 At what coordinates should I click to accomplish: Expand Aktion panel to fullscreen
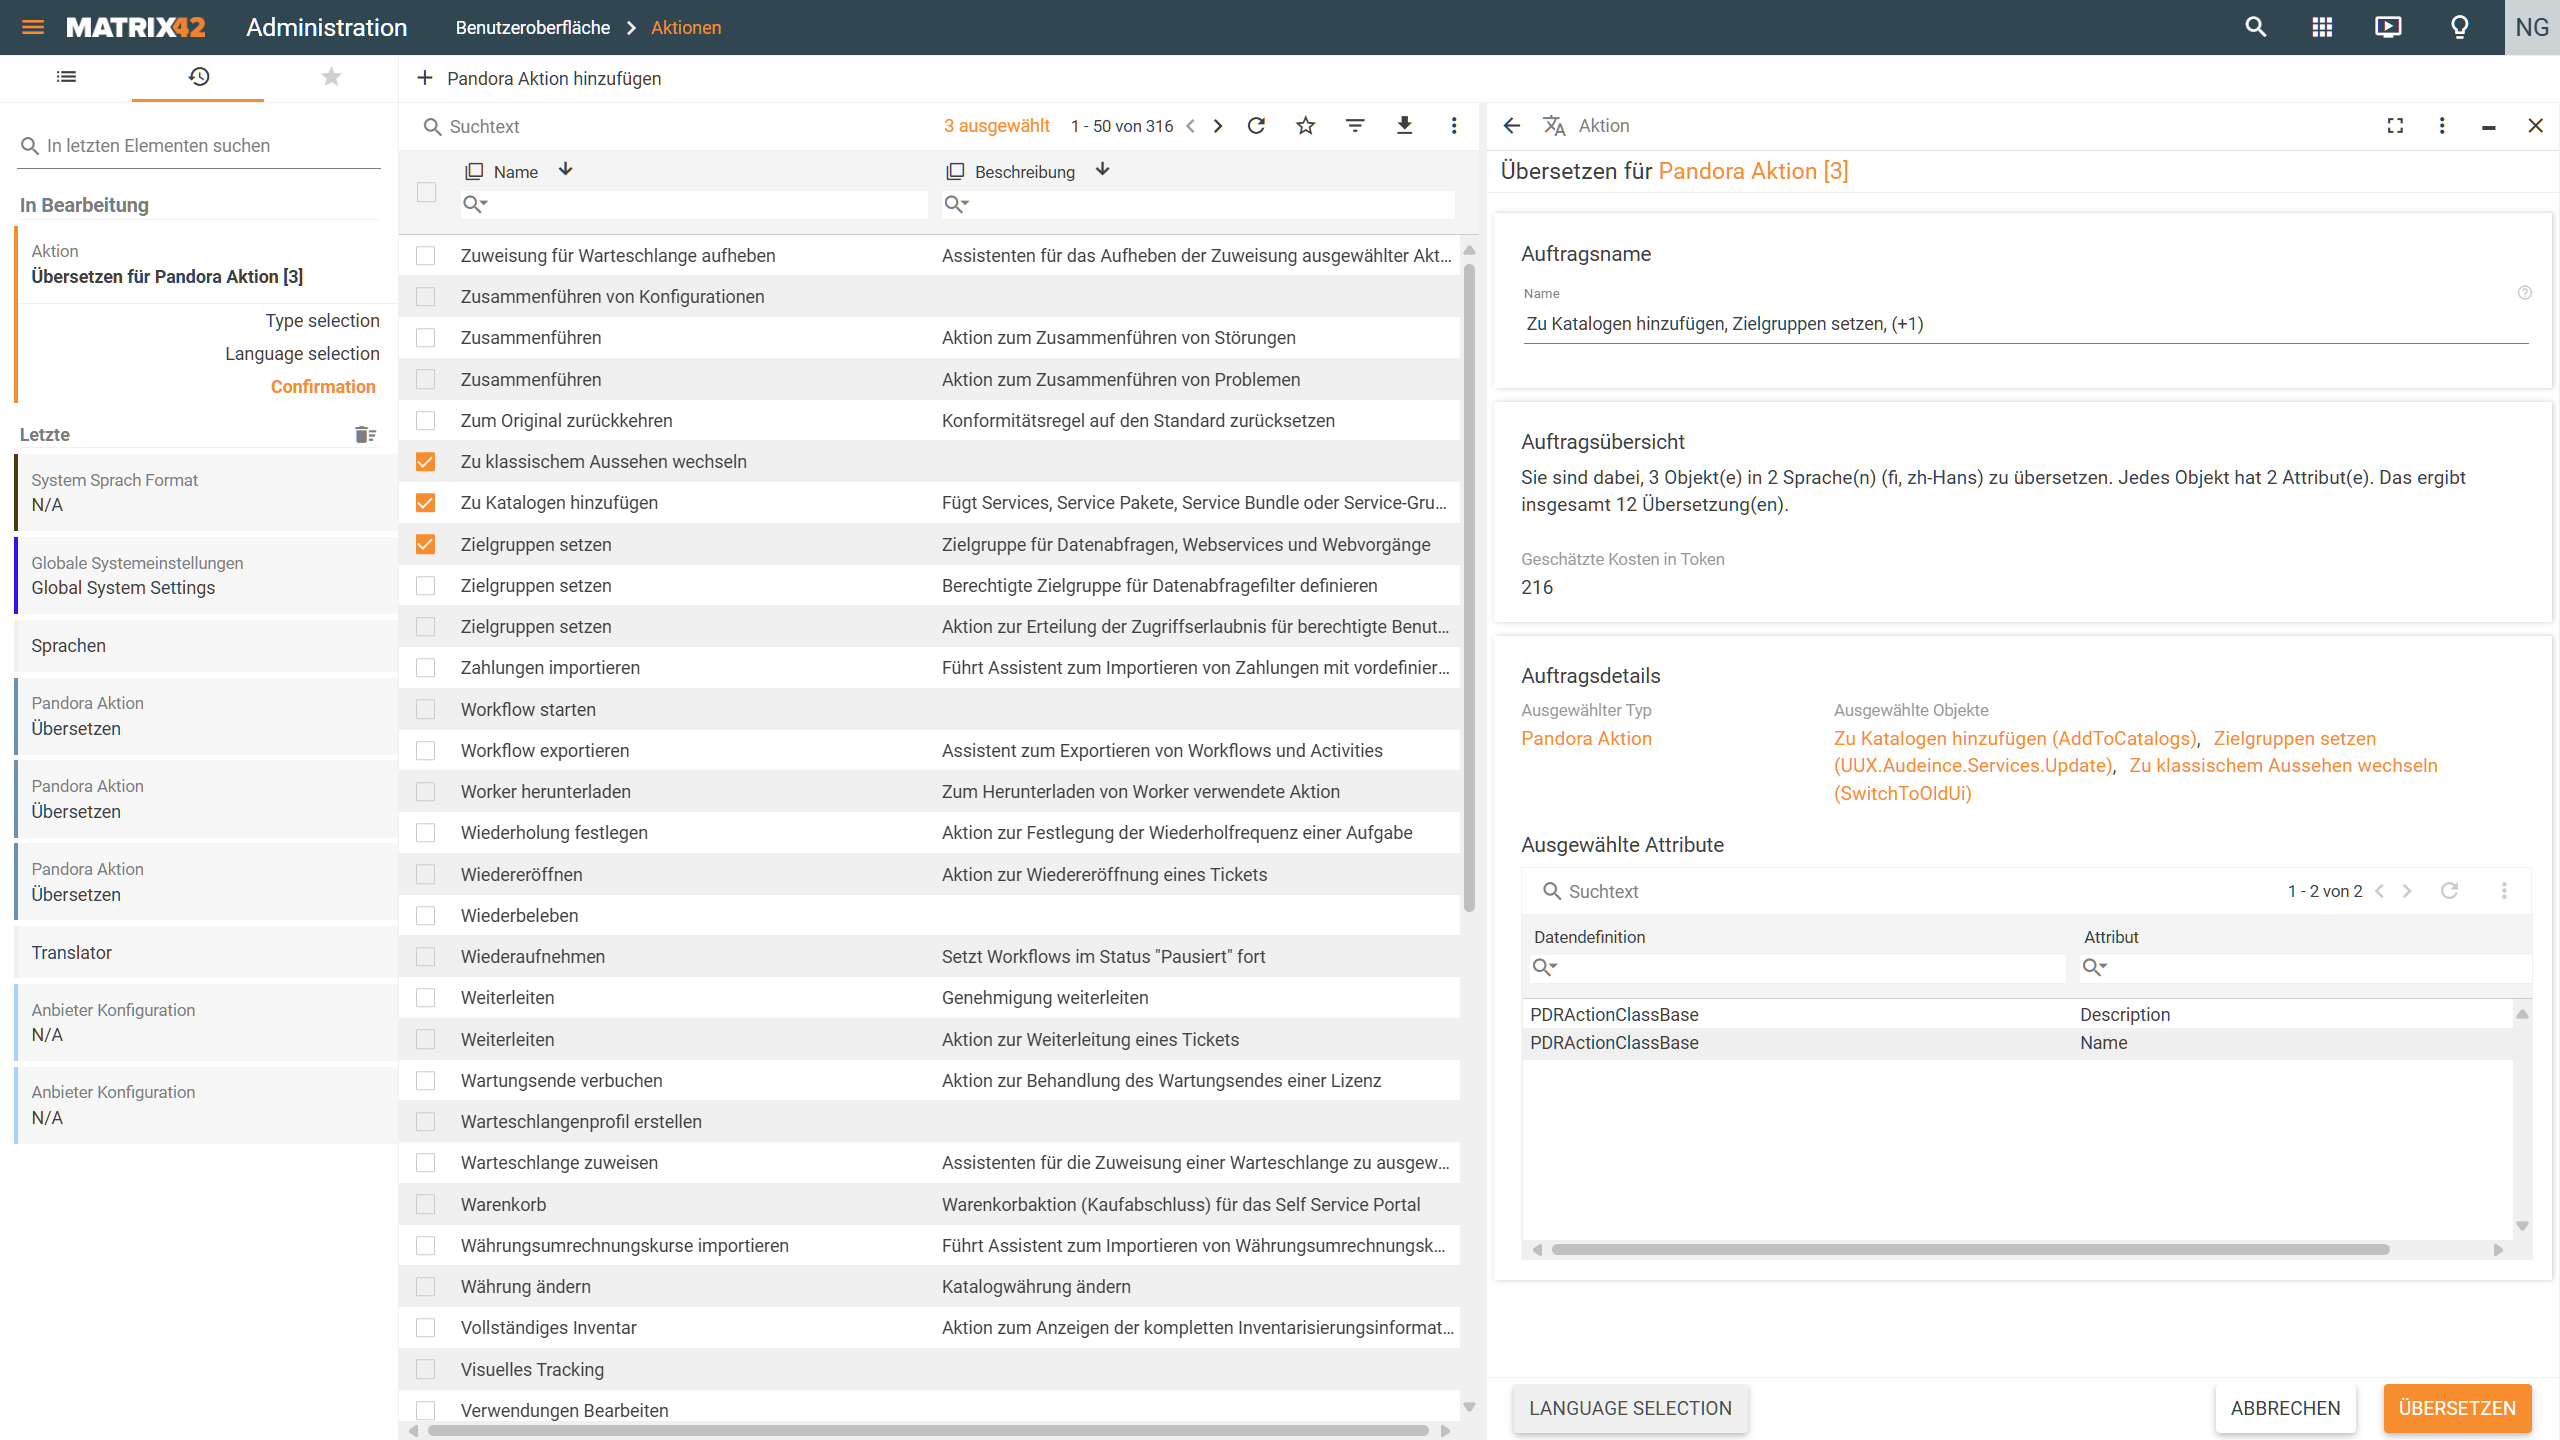2395,126
